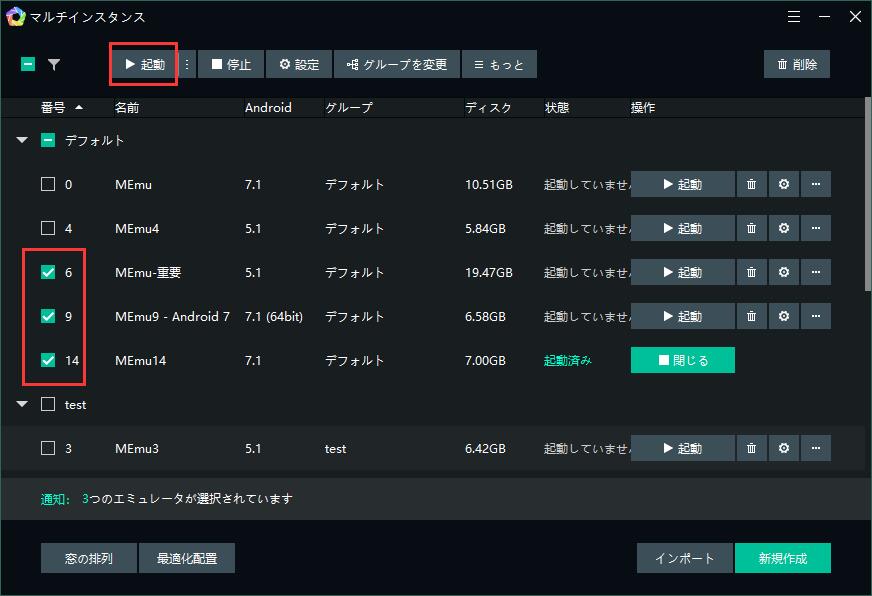Click the filter icon in the toolbar
Viewport: 872px width, 596px height.
point(55,63)
